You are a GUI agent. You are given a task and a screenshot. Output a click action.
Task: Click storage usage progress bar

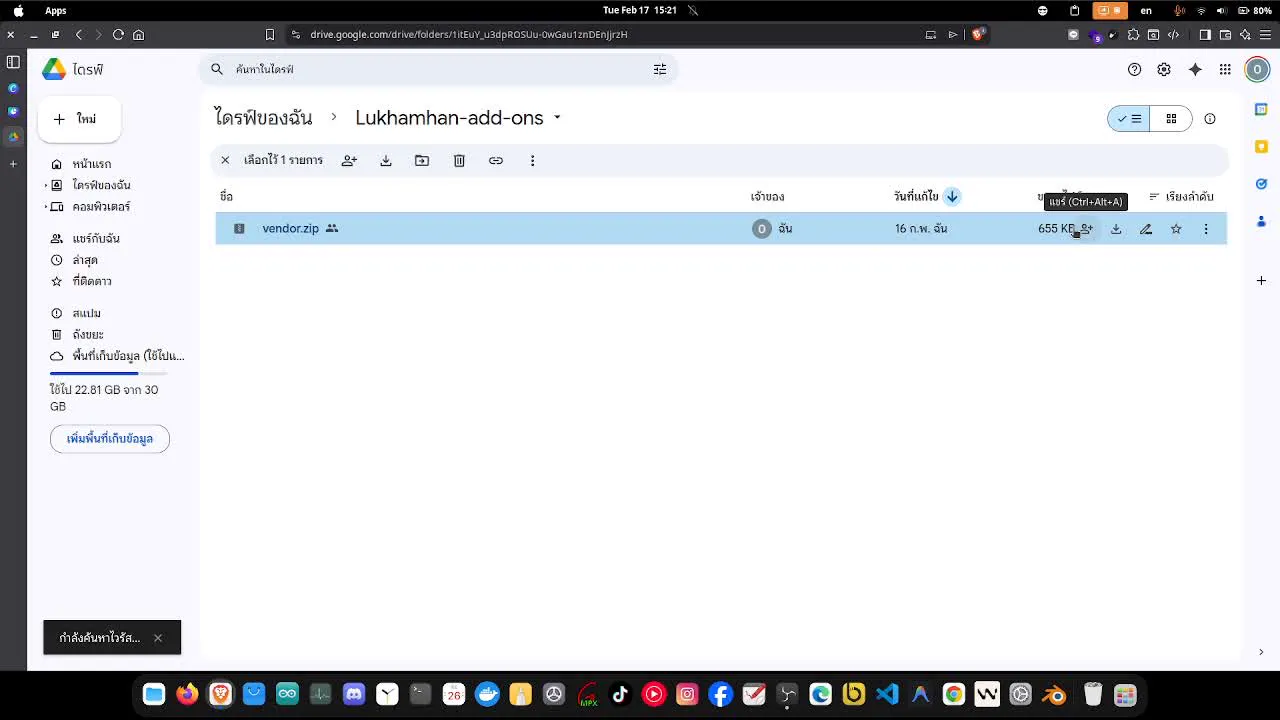click(x=108, y=373)
